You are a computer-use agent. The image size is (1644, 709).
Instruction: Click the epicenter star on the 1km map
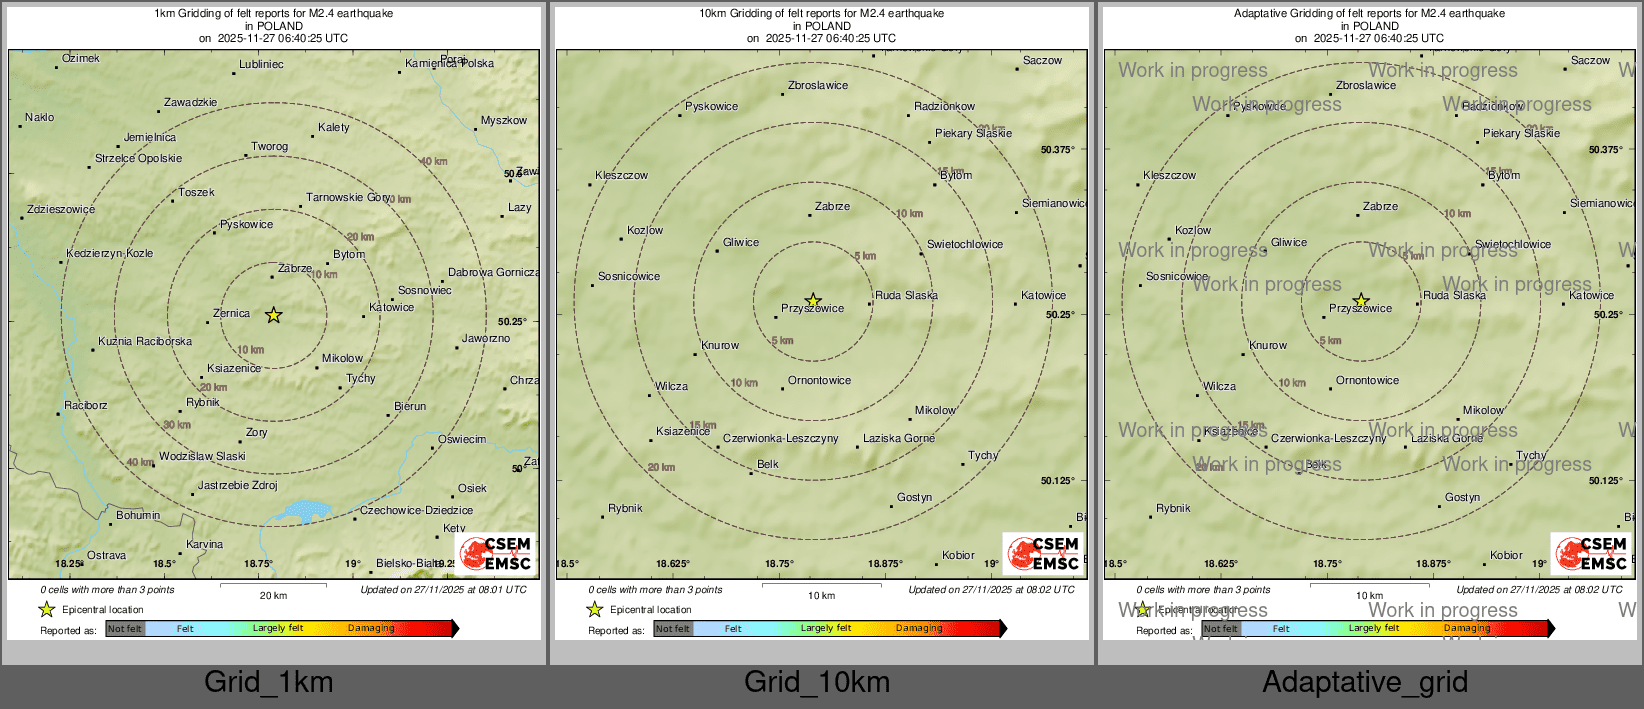tap(274, 315)
